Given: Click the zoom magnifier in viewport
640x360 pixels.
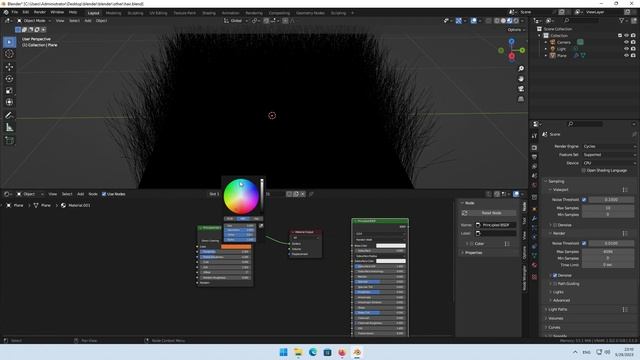Looking at the screenshot, I should click(x=521, y=69).
